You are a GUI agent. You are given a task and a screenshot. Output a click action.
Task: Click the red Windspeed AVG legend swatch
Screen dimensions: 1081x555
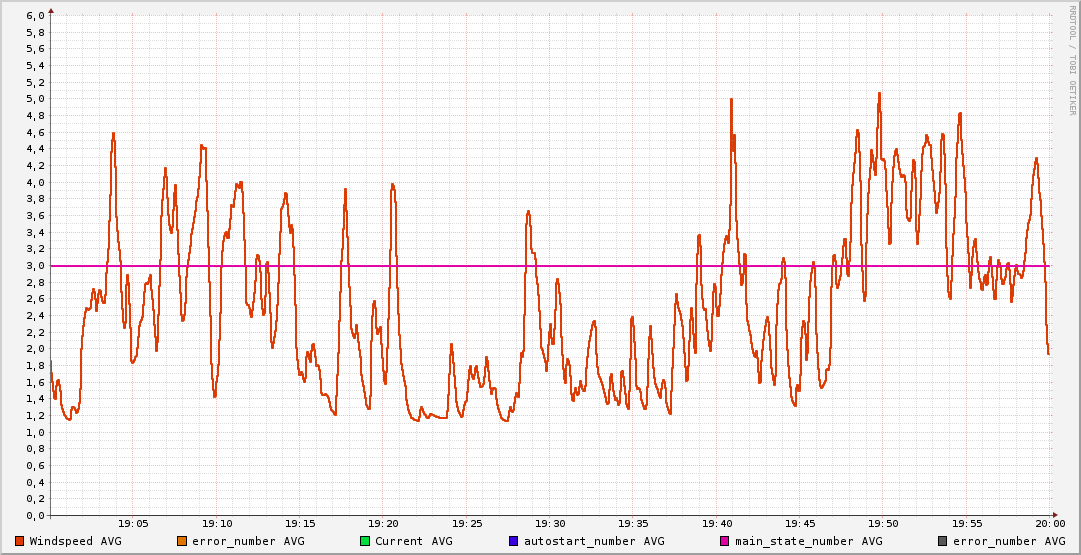(x=19, y=541)
